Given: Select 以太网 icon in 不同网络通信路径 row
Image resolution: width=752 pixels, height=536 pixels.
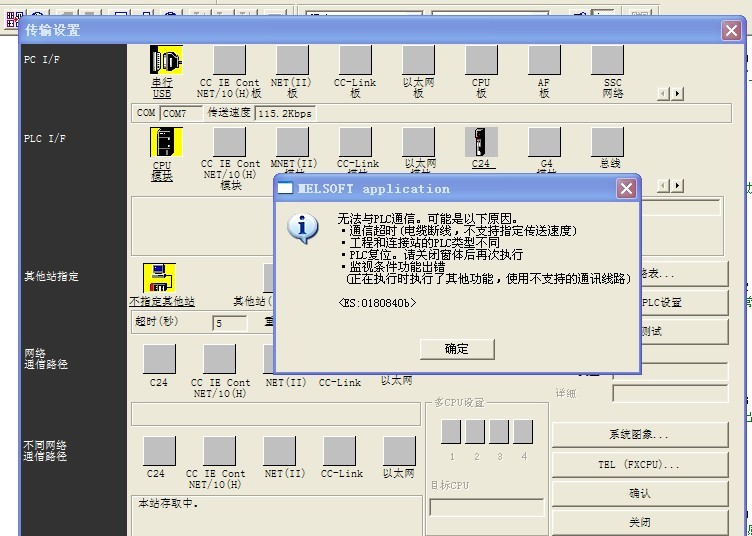Looking at the screenshot, I should coord(397,451).
